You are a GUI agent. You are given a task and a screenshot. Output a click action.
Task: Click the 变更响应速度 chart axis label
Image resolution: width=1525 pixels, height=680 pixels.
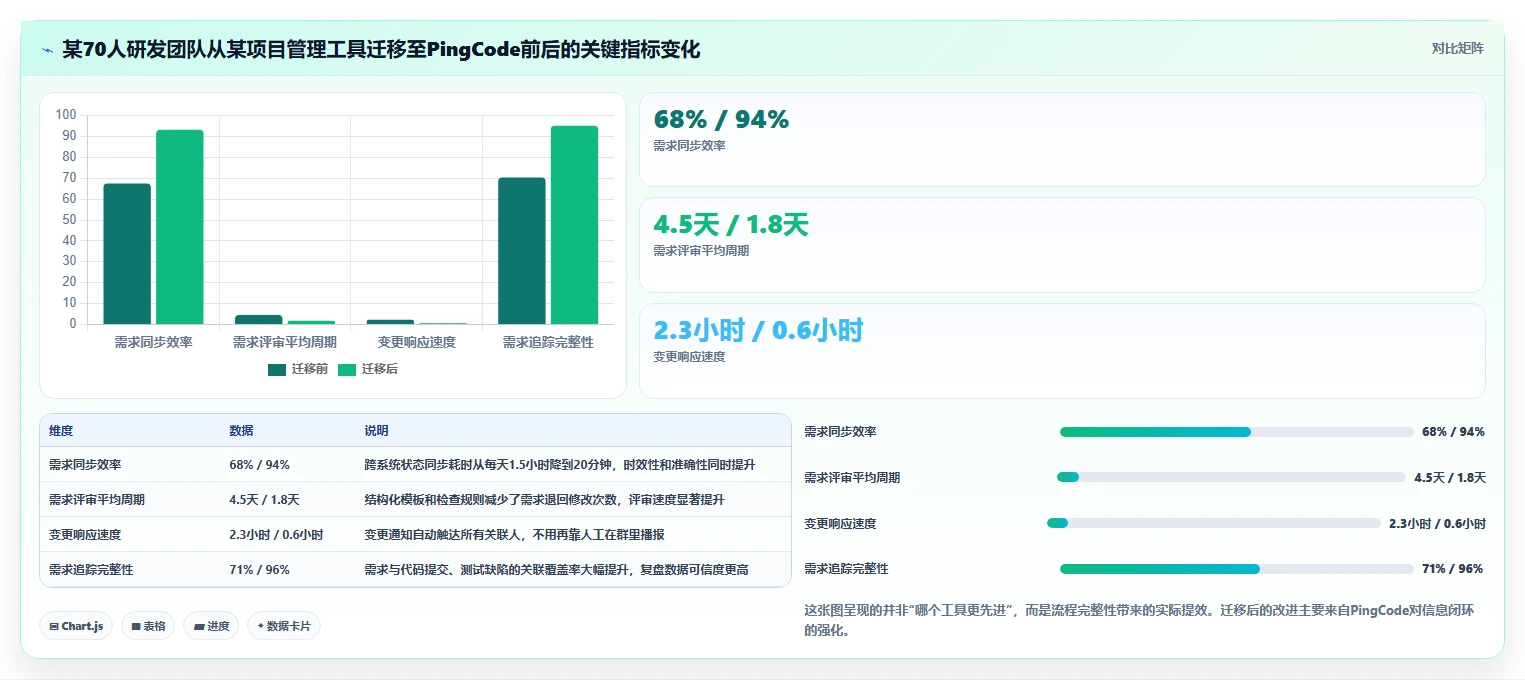tap(416, 343)
